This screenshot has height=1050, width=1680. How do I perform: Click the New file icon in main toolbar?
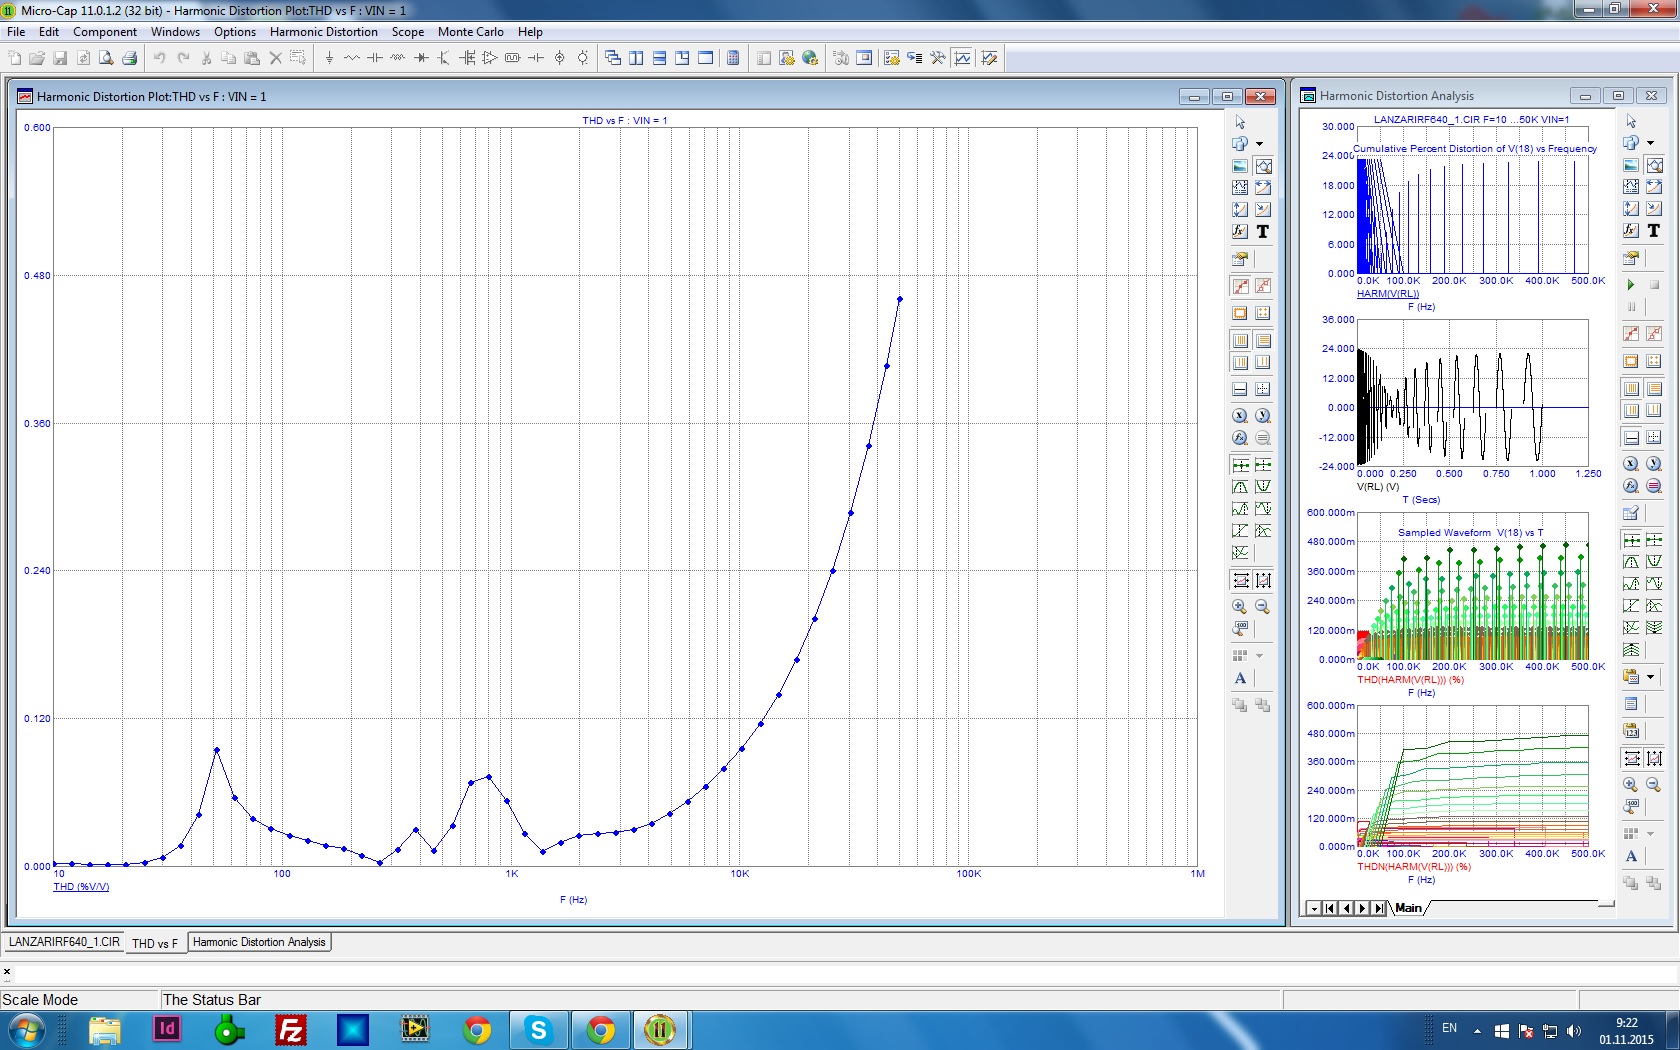(14, 58)
